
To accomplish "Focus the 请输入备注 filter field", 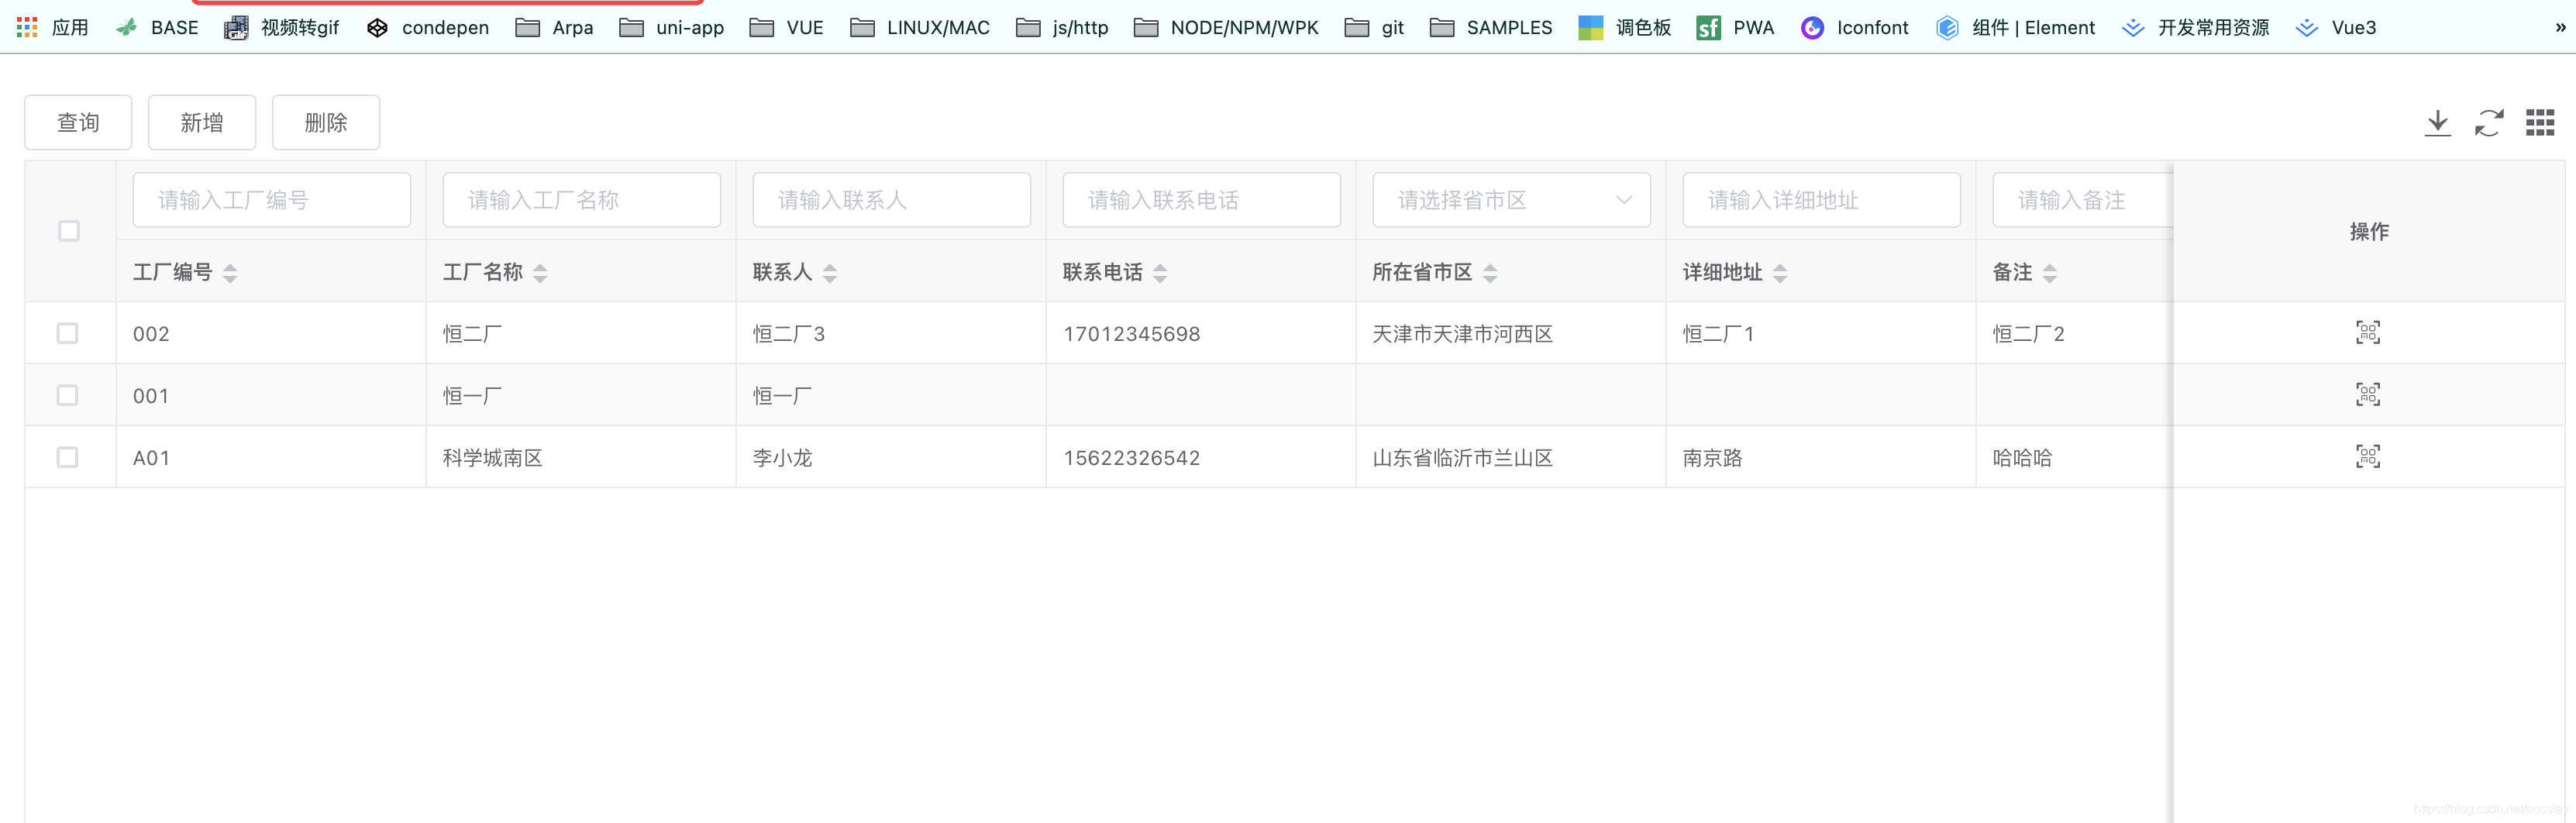I will [2082, 200].
